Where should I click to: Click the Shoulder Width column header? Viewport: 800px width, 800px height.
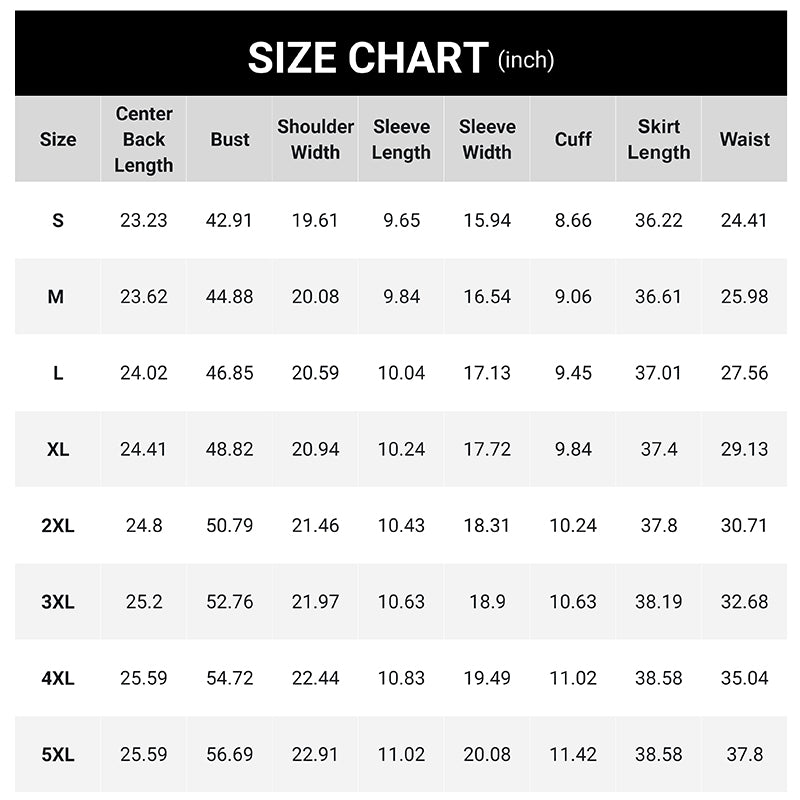click(315, 140)
